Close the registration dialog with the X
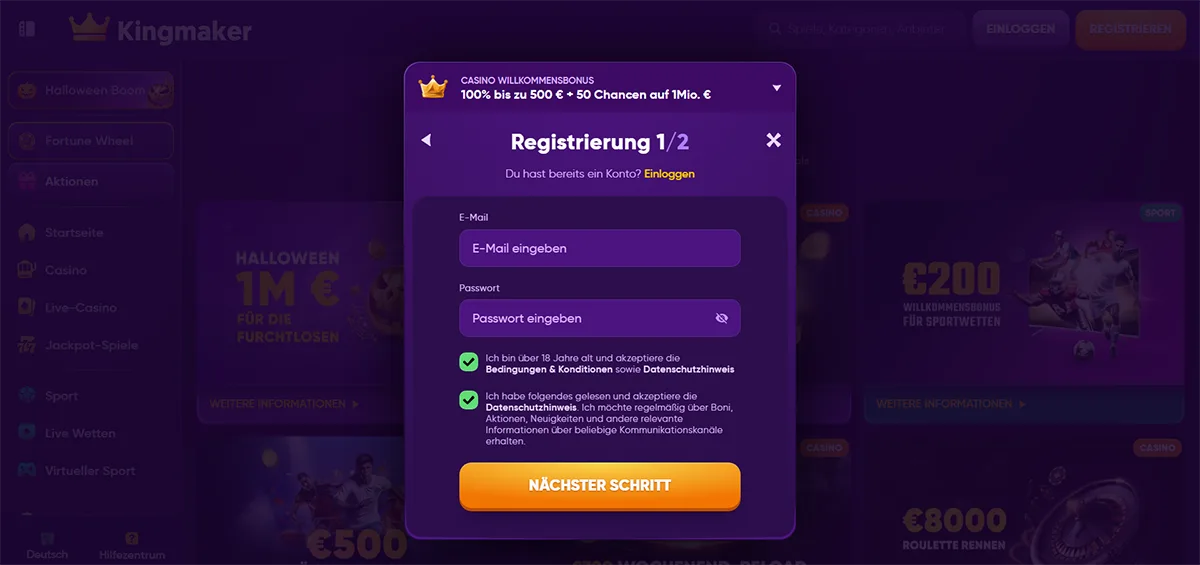The image size is (1200, 565). pyautogui.click(x=773, y=140)
